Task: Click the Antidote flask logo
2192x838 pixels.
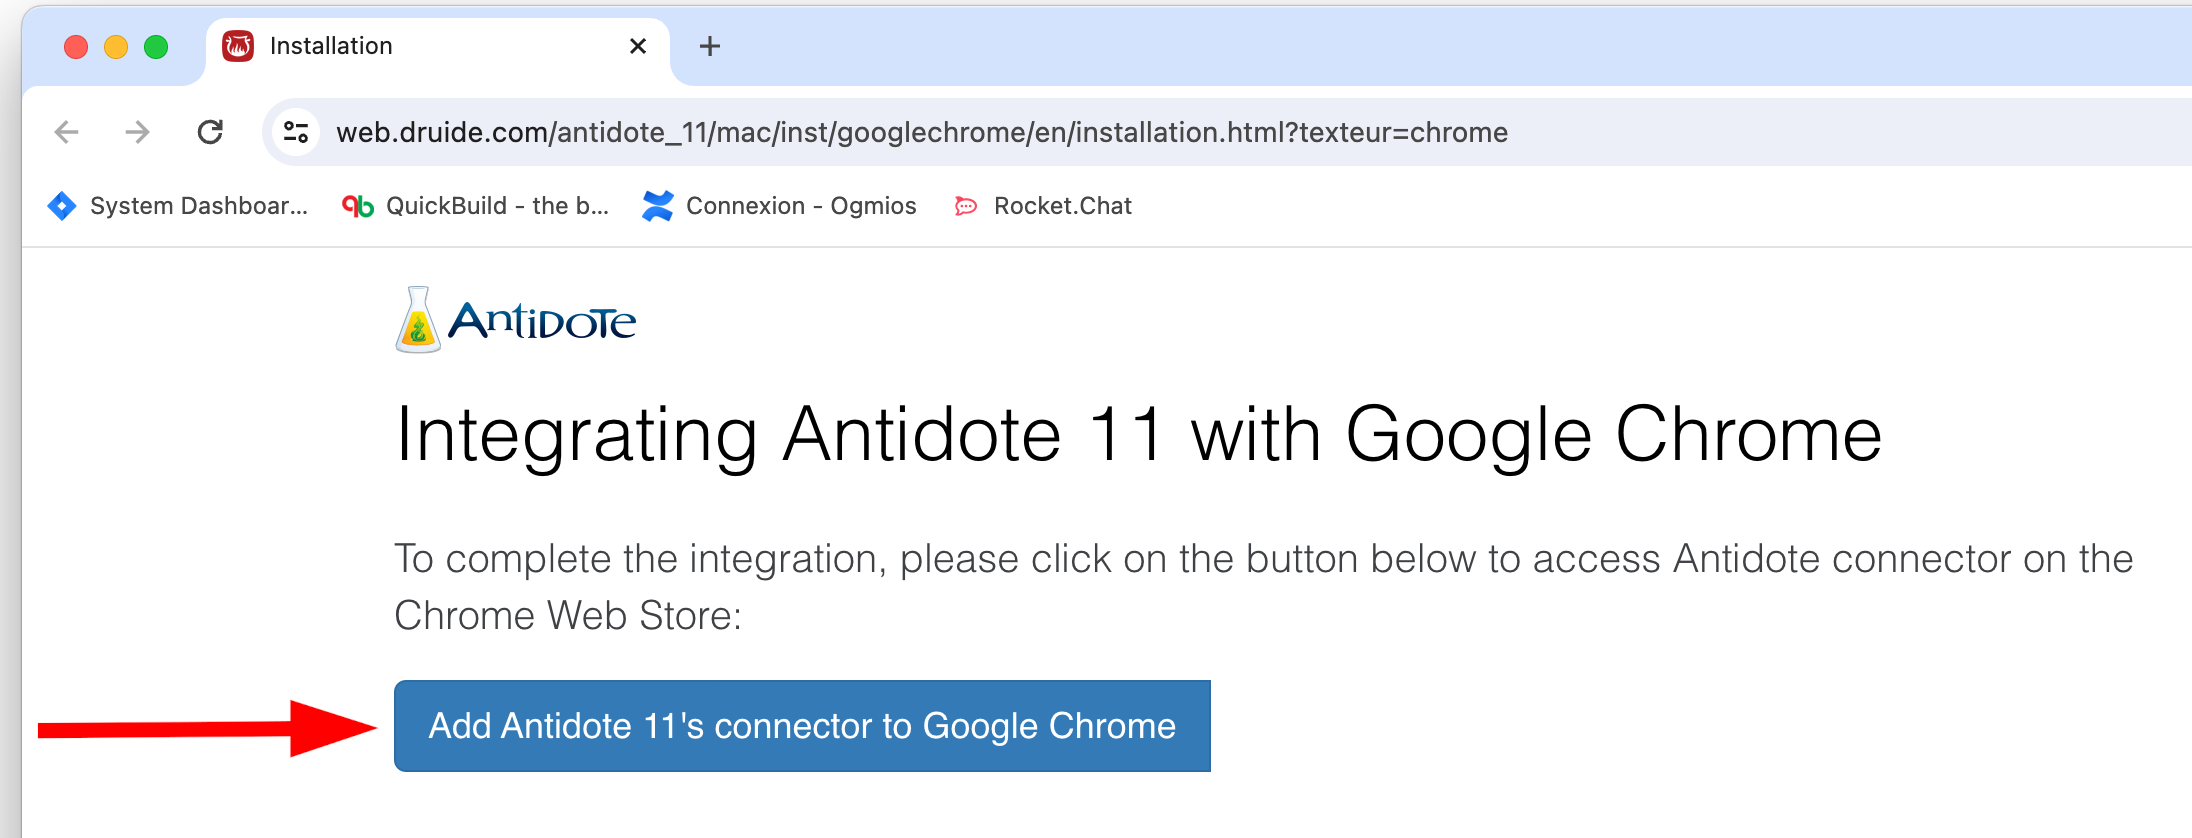Action: click(418, 321)
